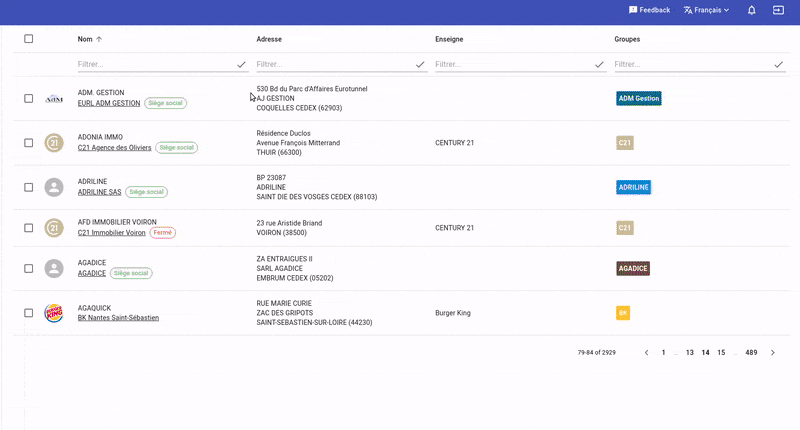Go to previous page arrow
Viewport: 800px width, 430px height.
(x=646, y=353)
